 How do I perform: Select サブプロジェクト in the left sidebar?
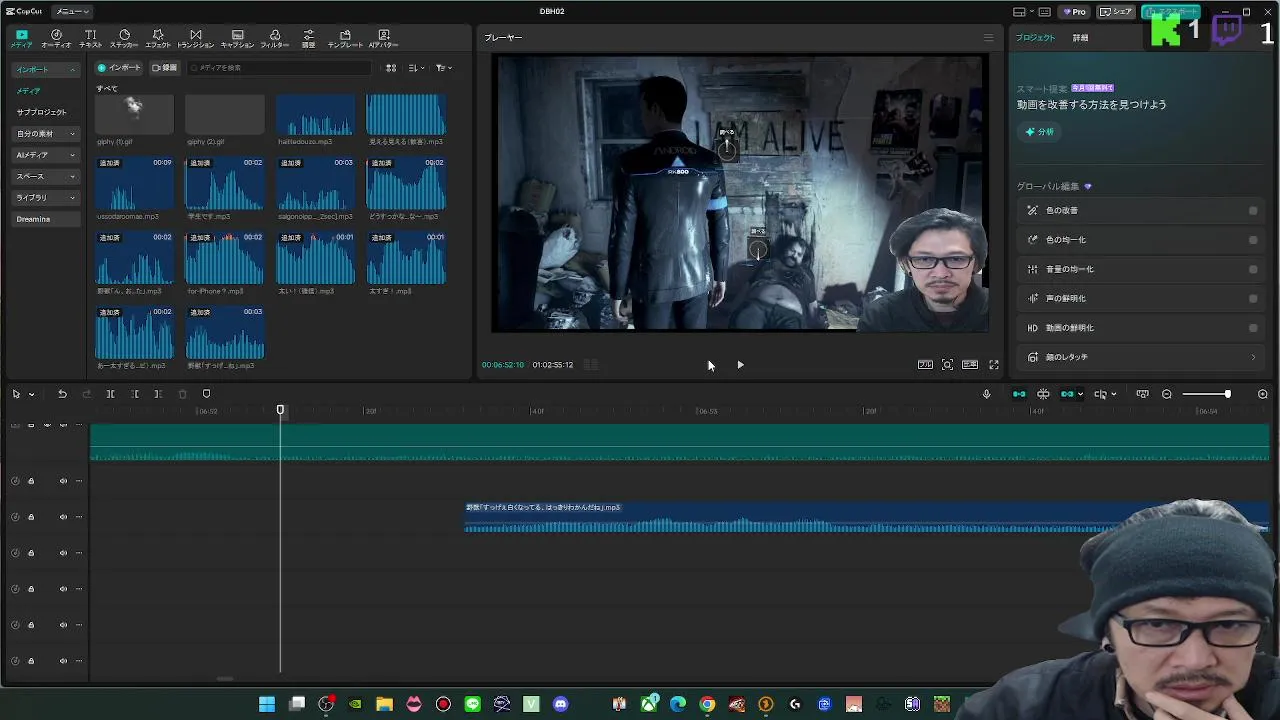pos(41,112)
